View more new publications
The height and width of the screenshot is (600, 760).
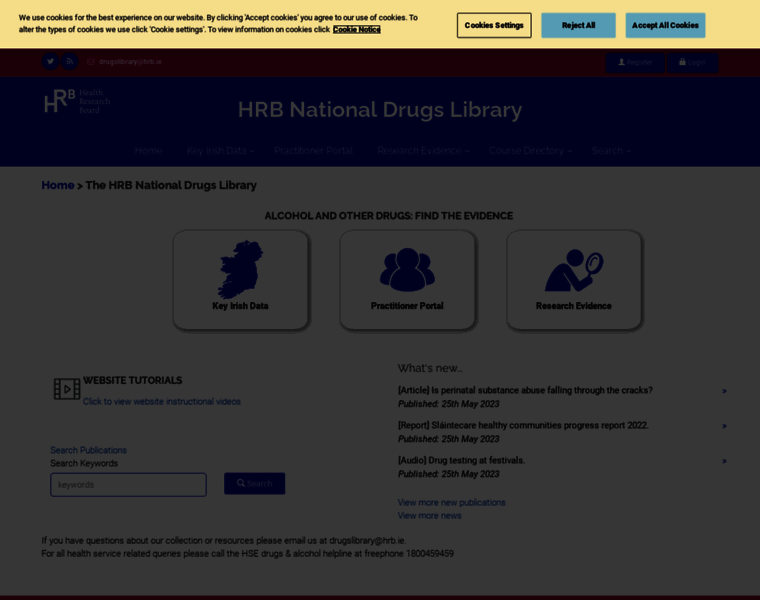coord(452,503)
